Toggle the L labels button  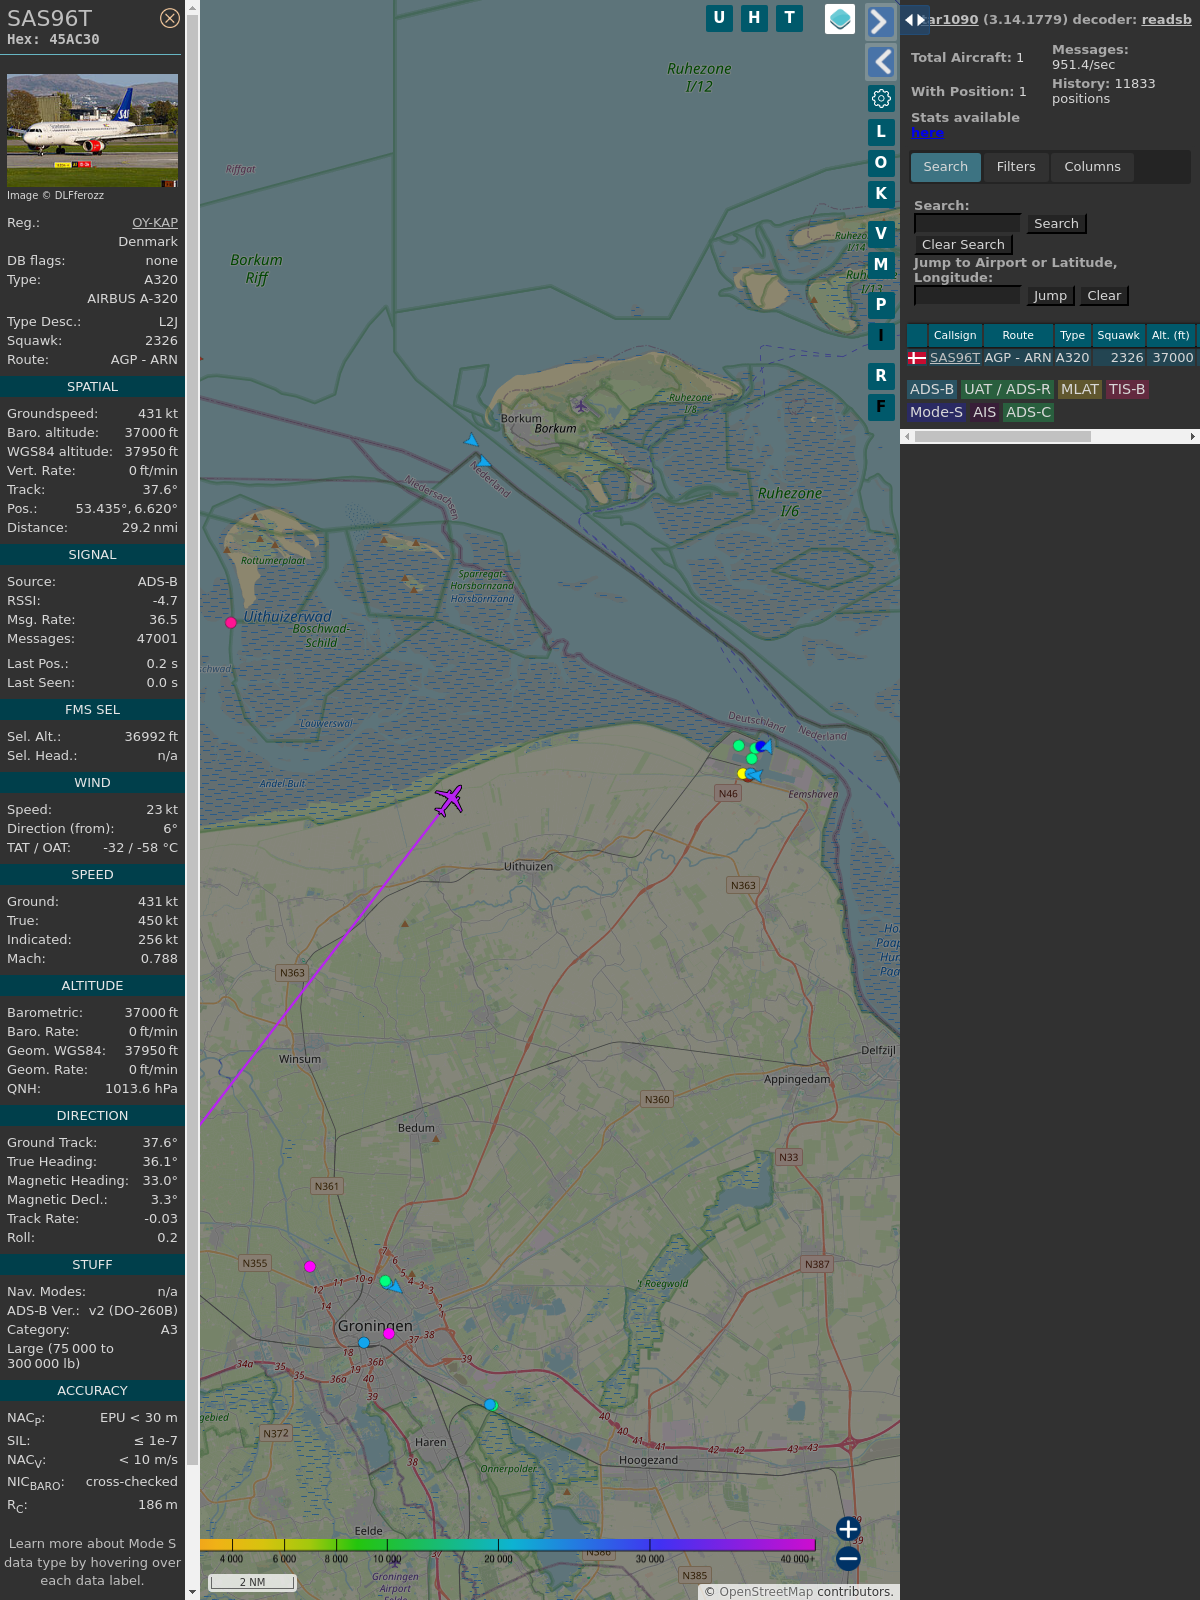(x=881, y=132)
